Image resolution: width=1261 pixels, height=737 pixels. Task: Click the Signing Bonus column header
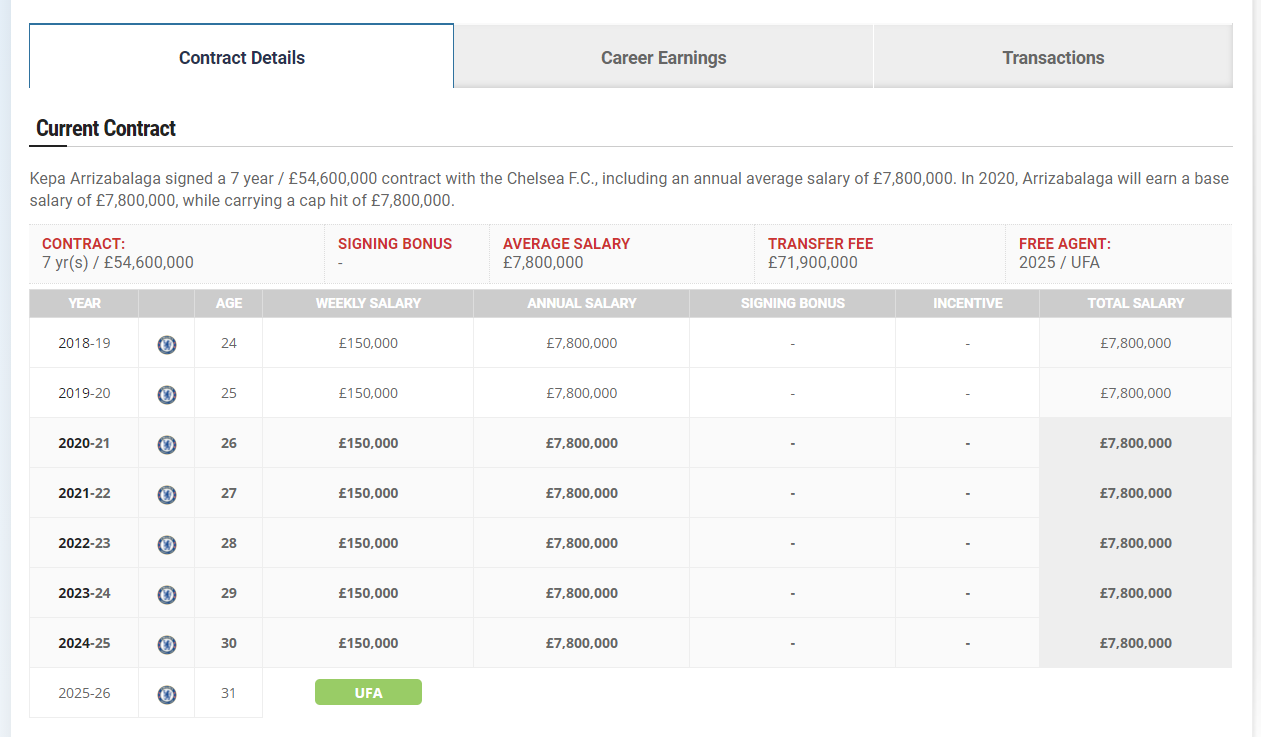[792, 303]
